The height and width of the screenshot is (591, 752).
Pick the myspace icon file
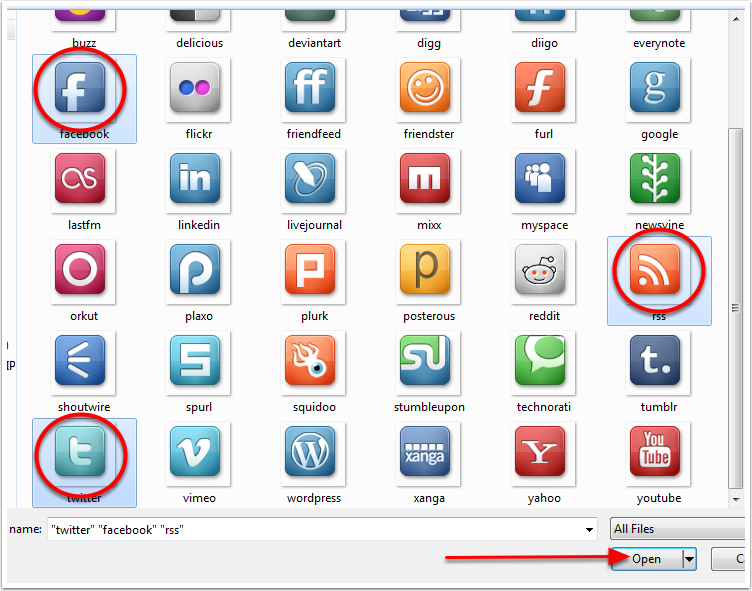coord(540,178)
